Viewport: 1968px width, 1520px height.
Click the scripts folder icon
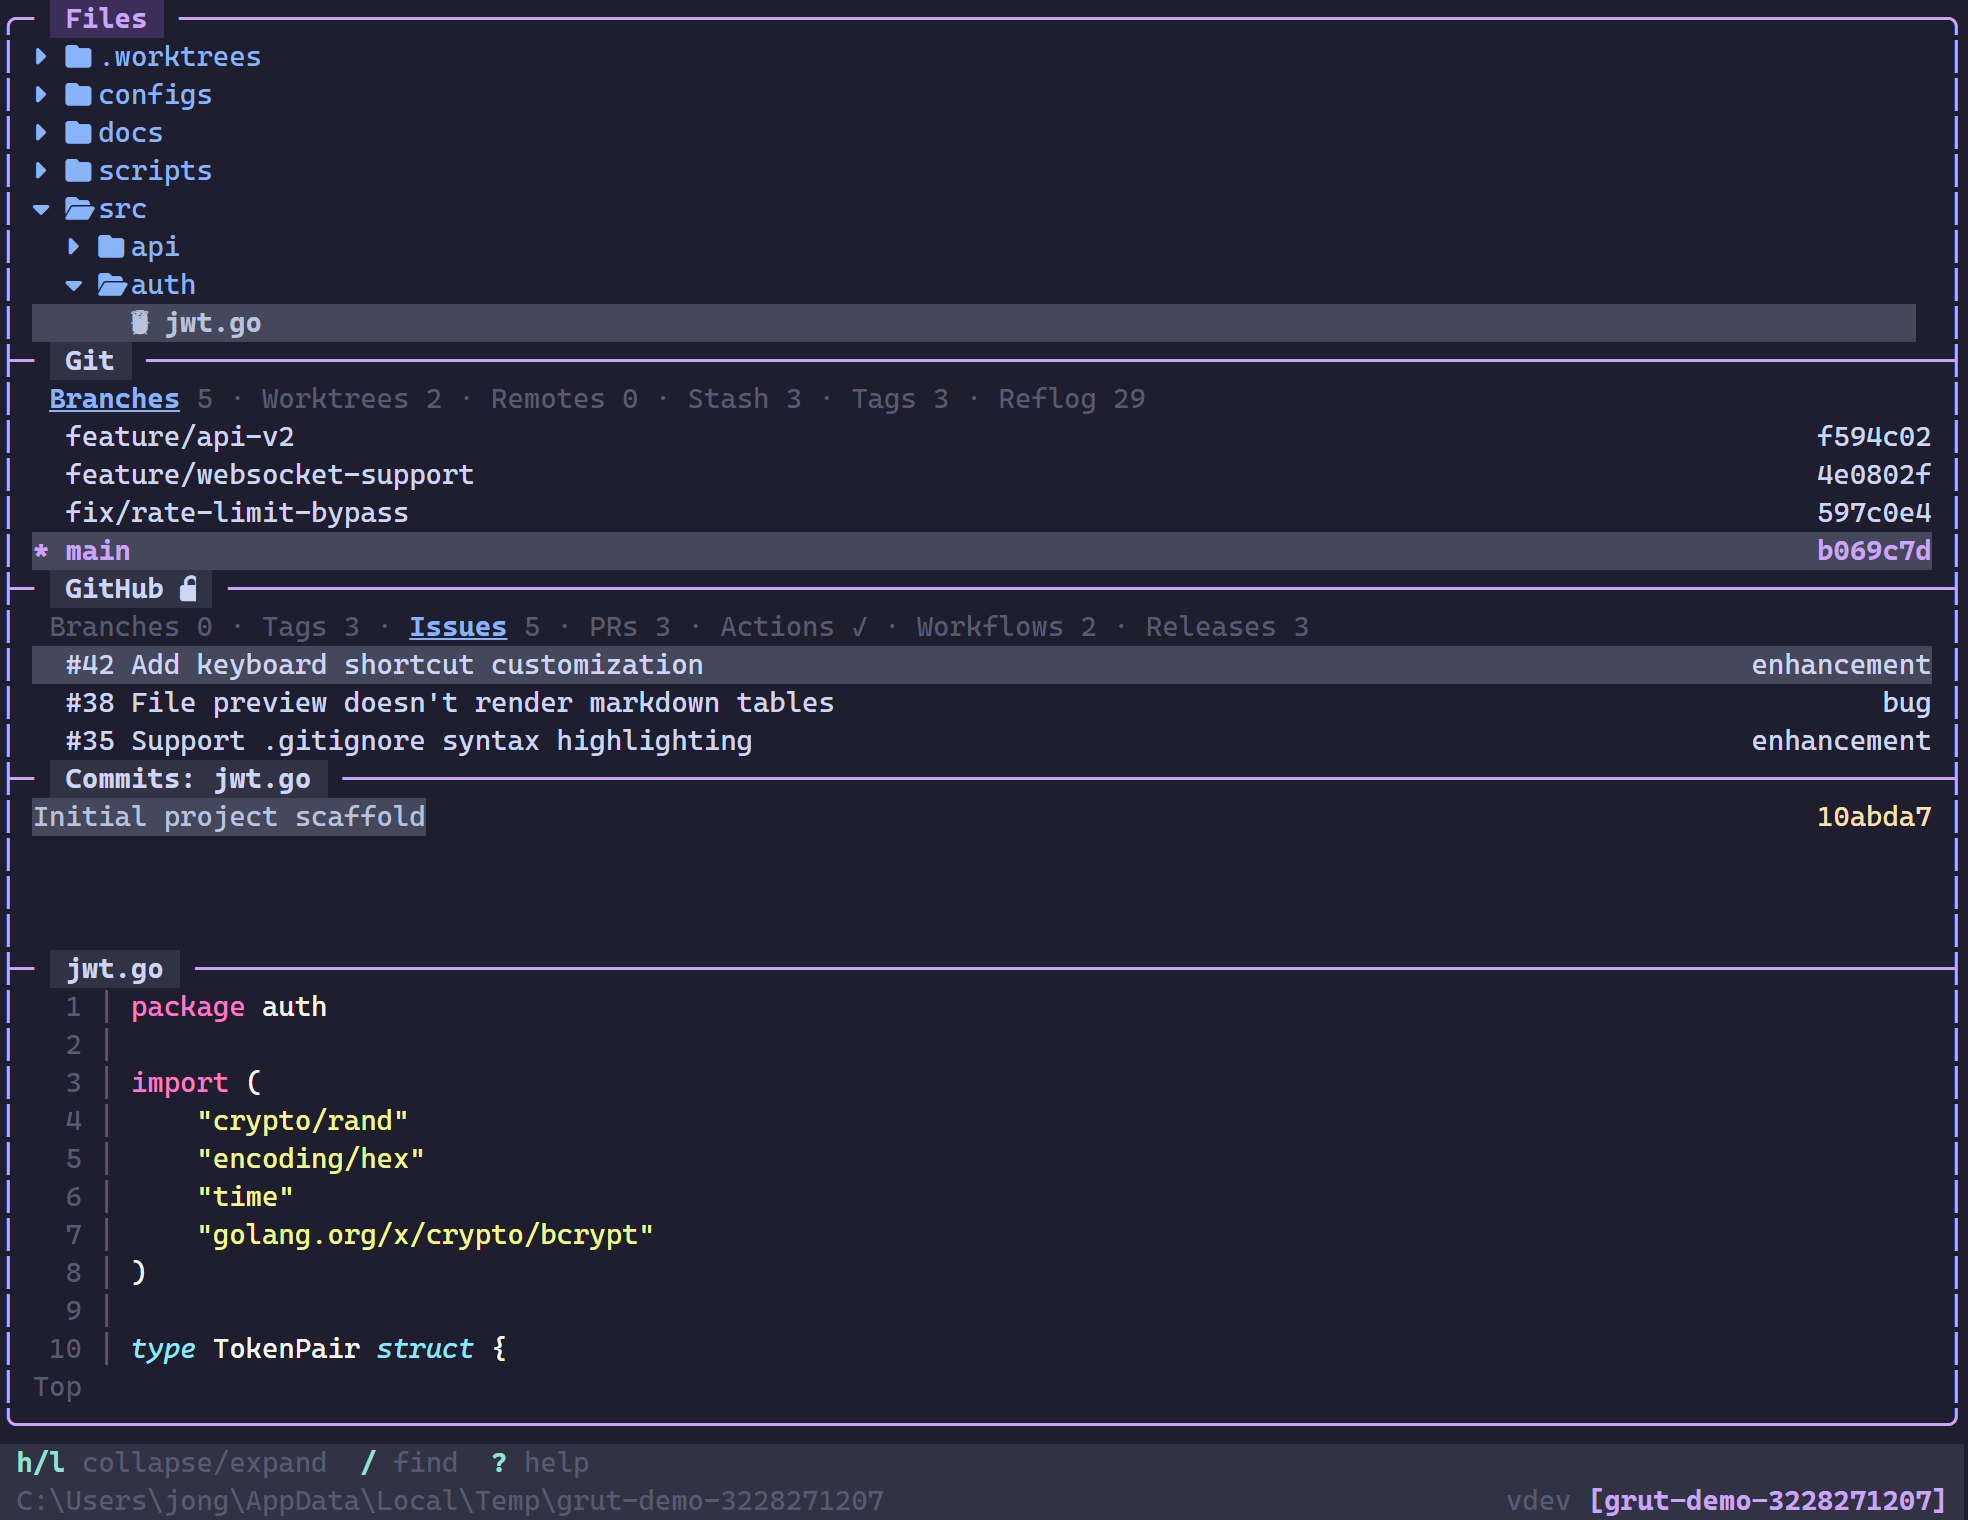pos(79,171)
